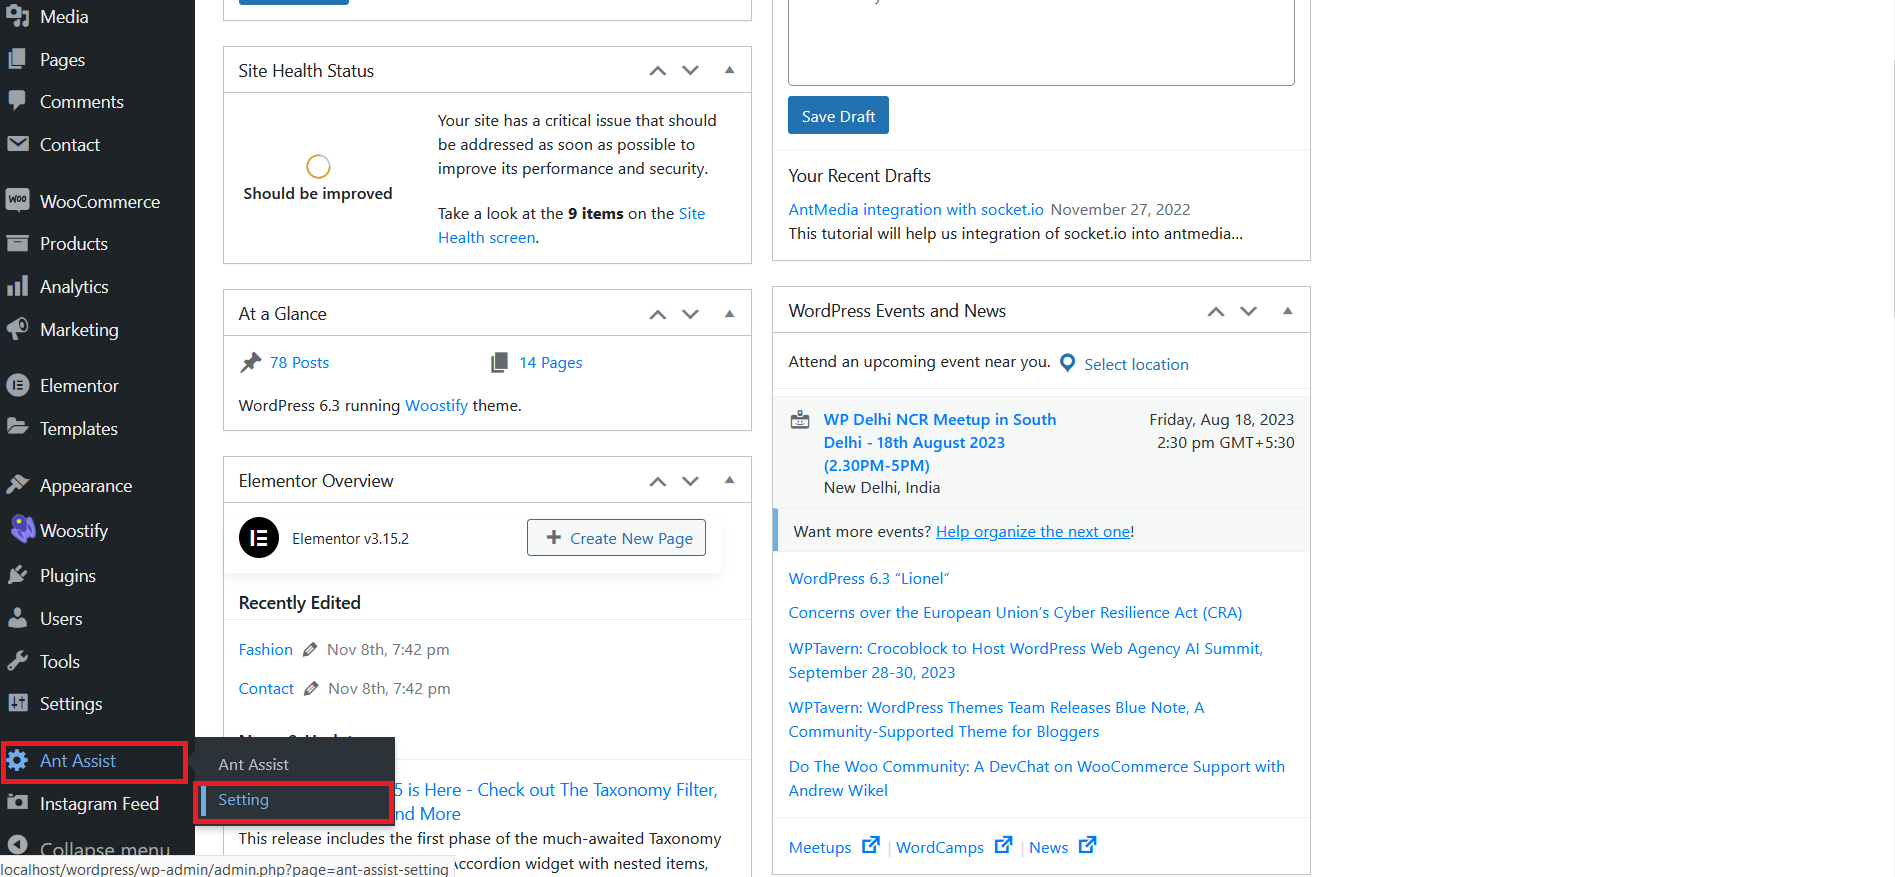
Task: Click the Products box icon
Action: [17, 243]
